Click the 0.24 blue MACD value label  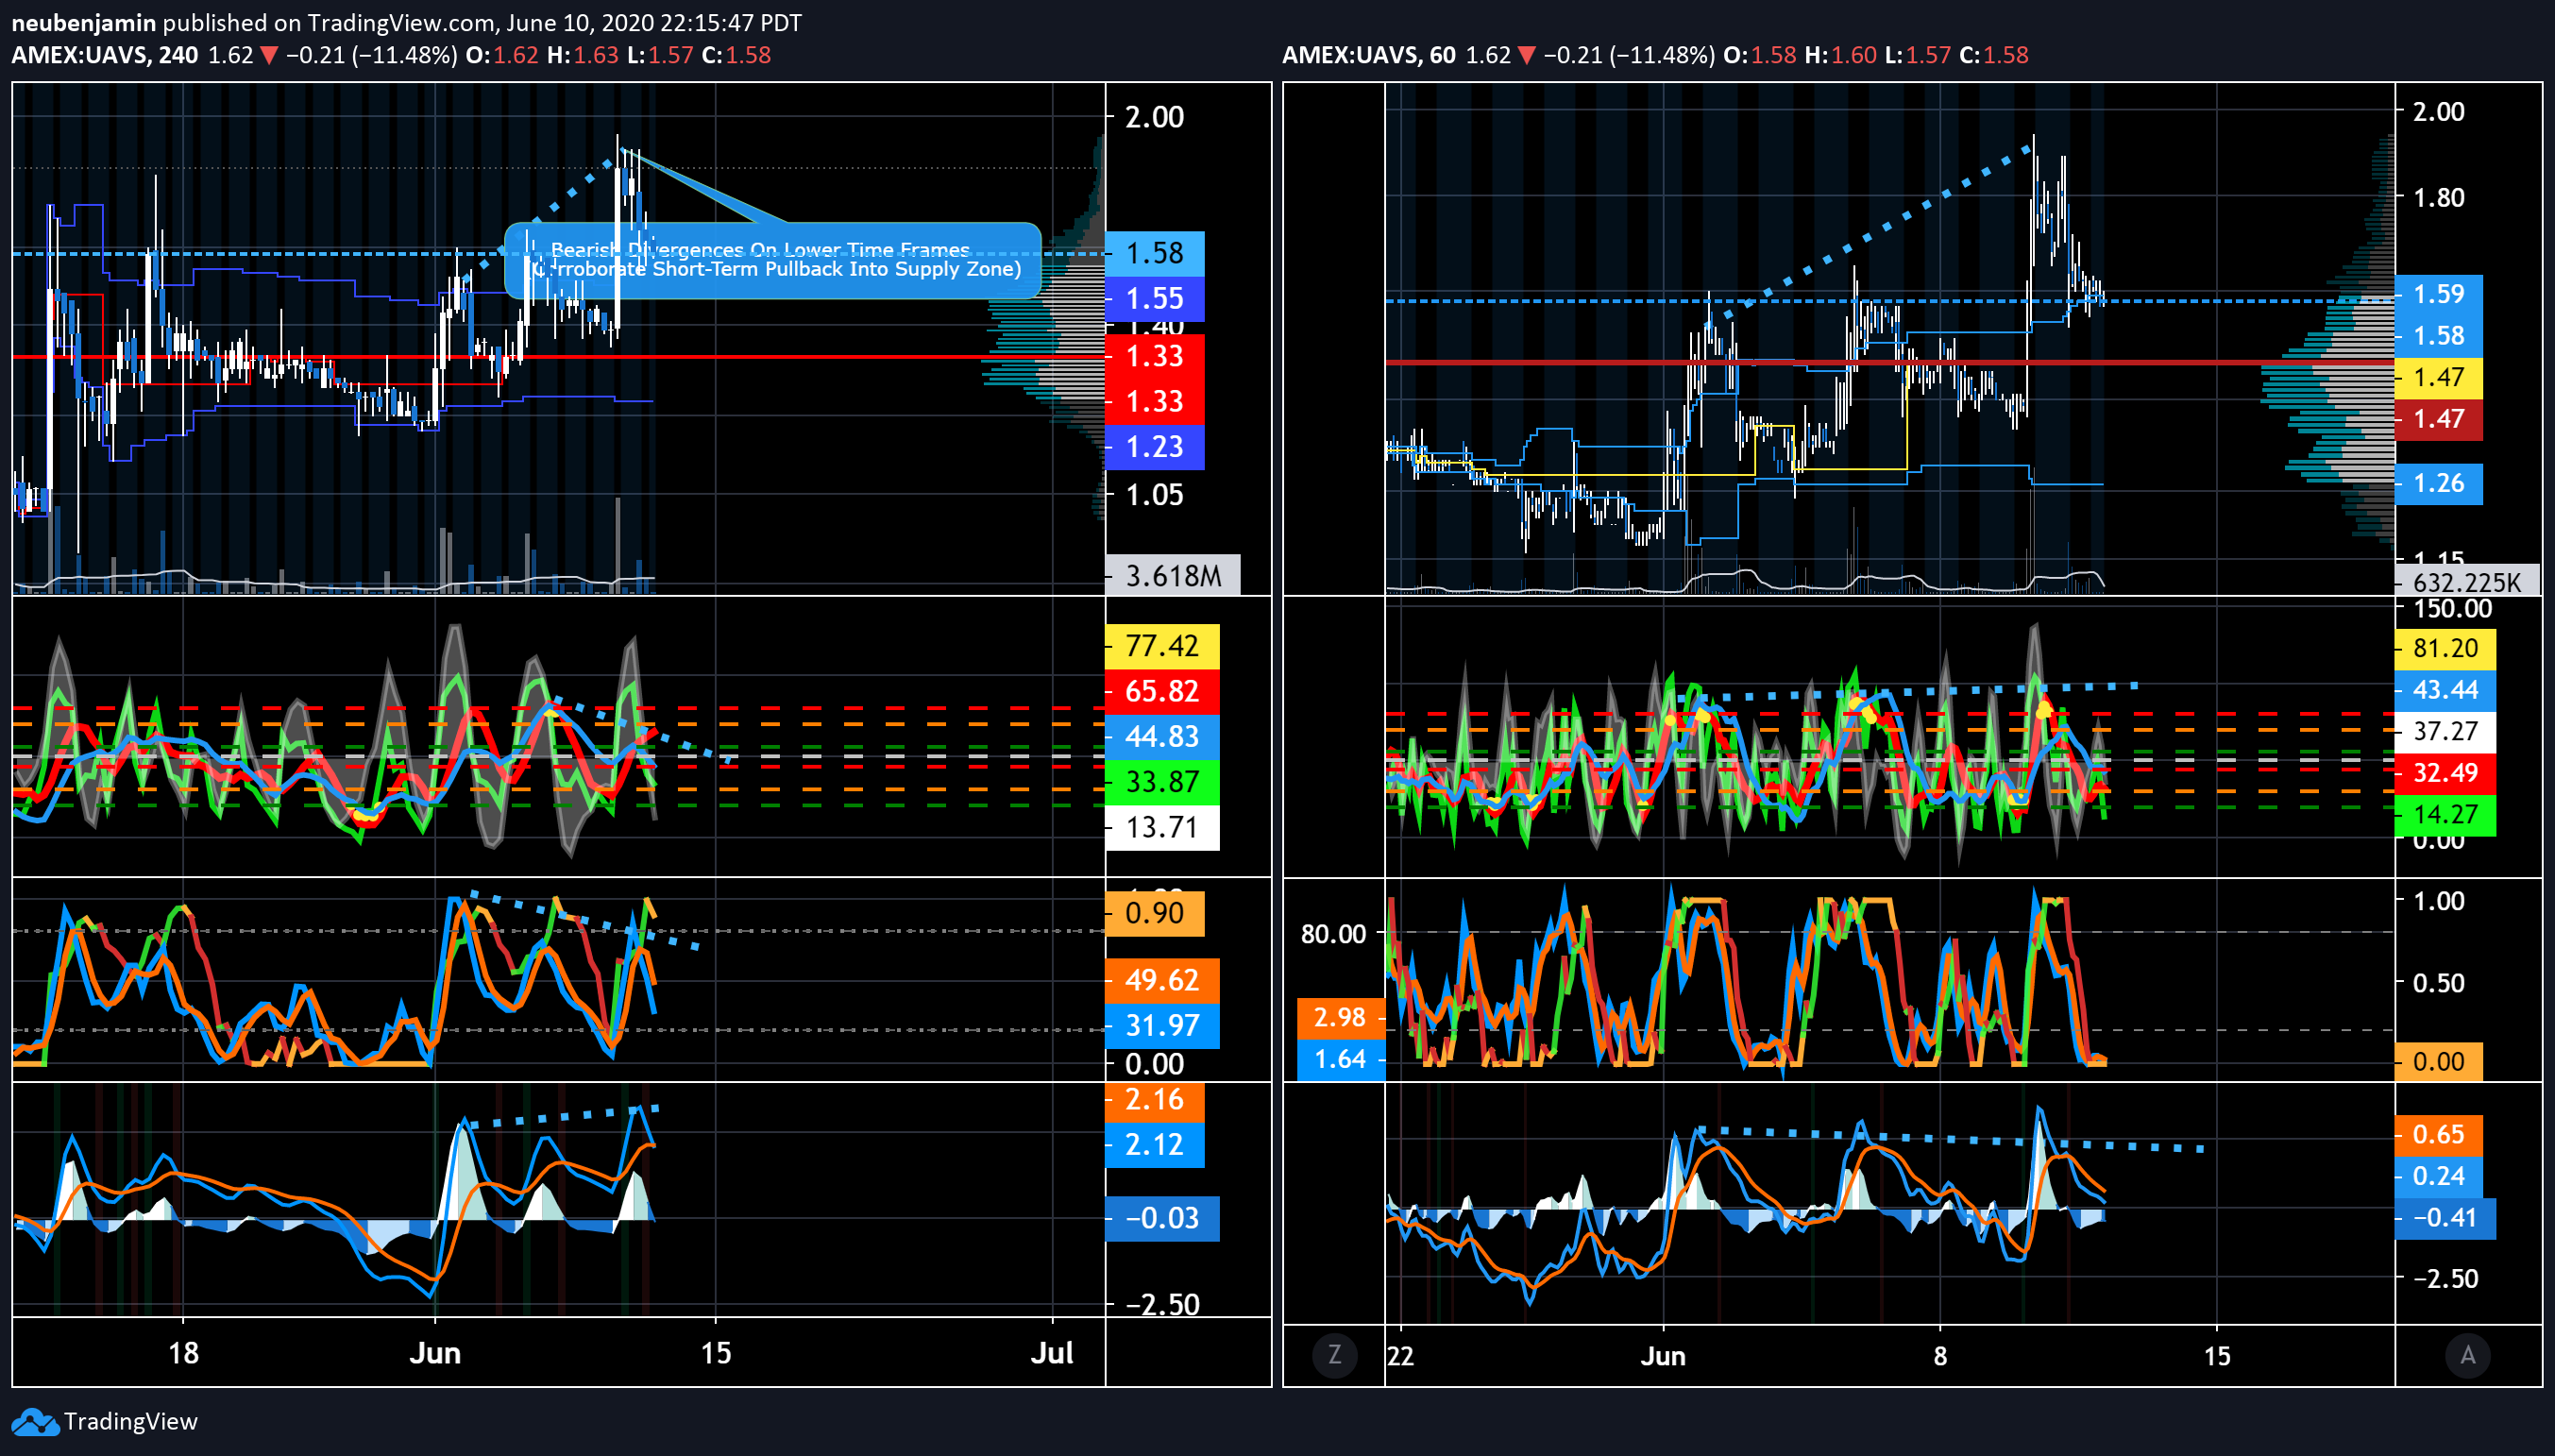click(2439, 1176)
